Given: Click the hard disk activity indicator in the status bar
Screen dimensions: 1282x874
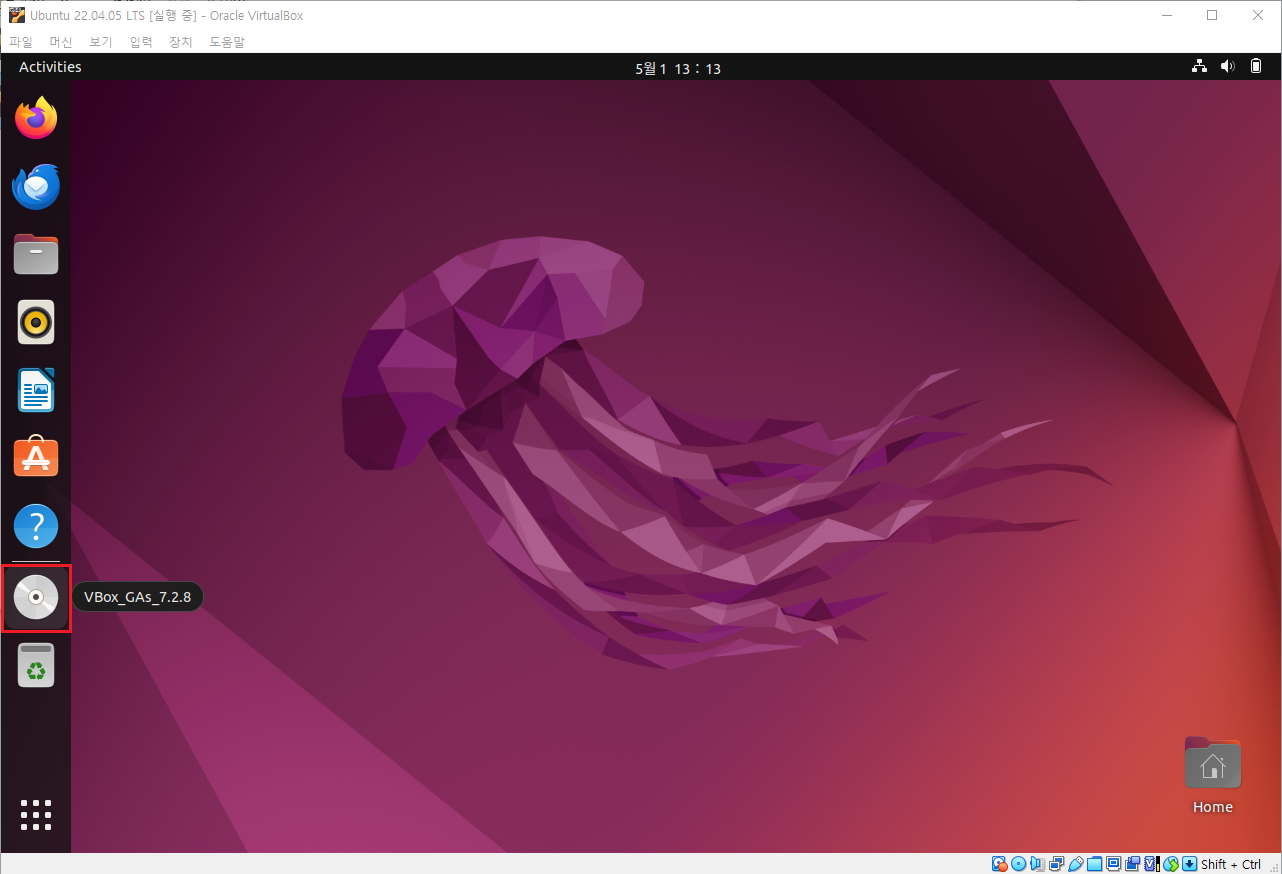Looking at the screenshot, I should (x=999, y=864).
